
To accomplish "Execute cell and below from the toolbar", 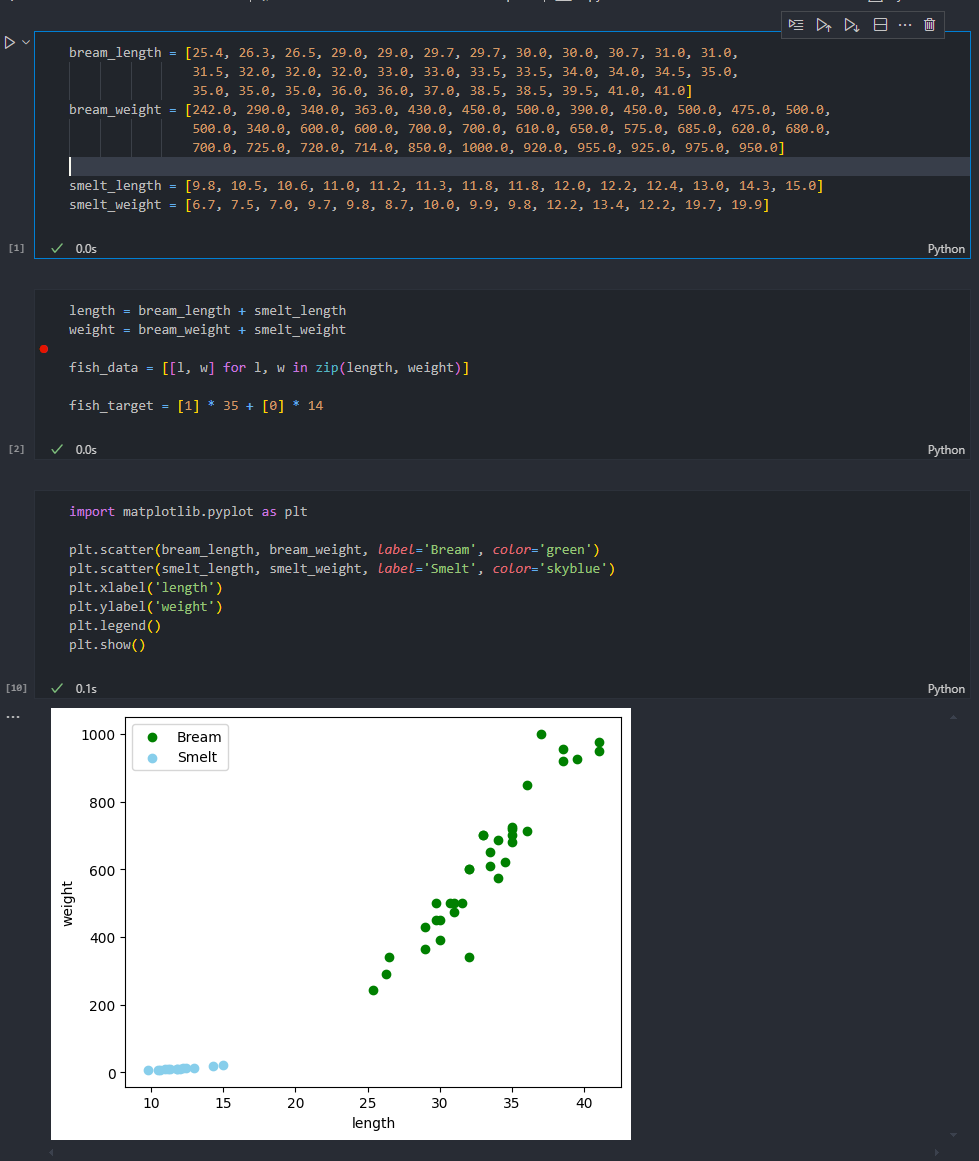I will pyautogui.click(x=852, y=24).
